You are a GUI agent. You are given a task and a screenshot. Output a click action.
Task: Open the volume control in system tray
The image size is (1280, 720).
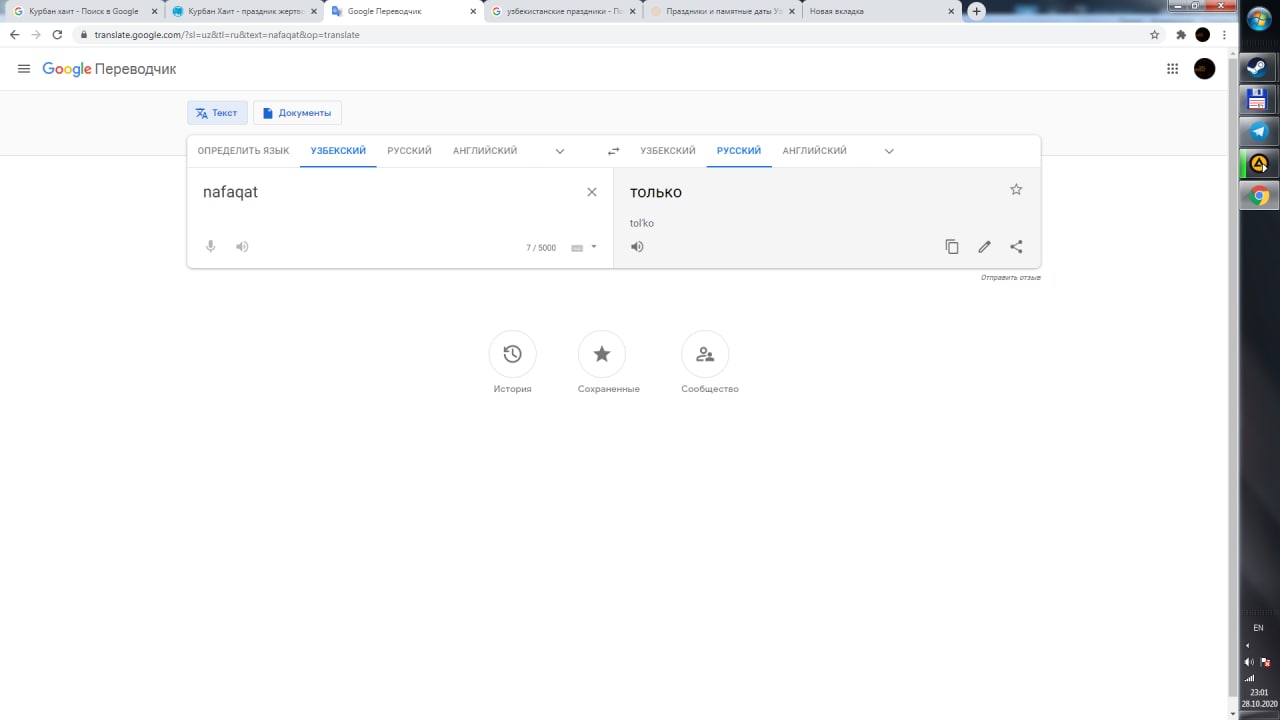pos(1249,662)
